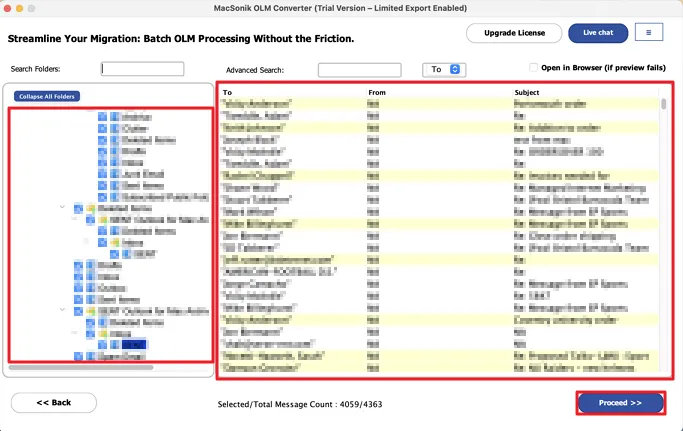Uncheck the checkbox beside the highlighted tree folder
The height and width of the screenshot is (431, 683).
point(102,345)
